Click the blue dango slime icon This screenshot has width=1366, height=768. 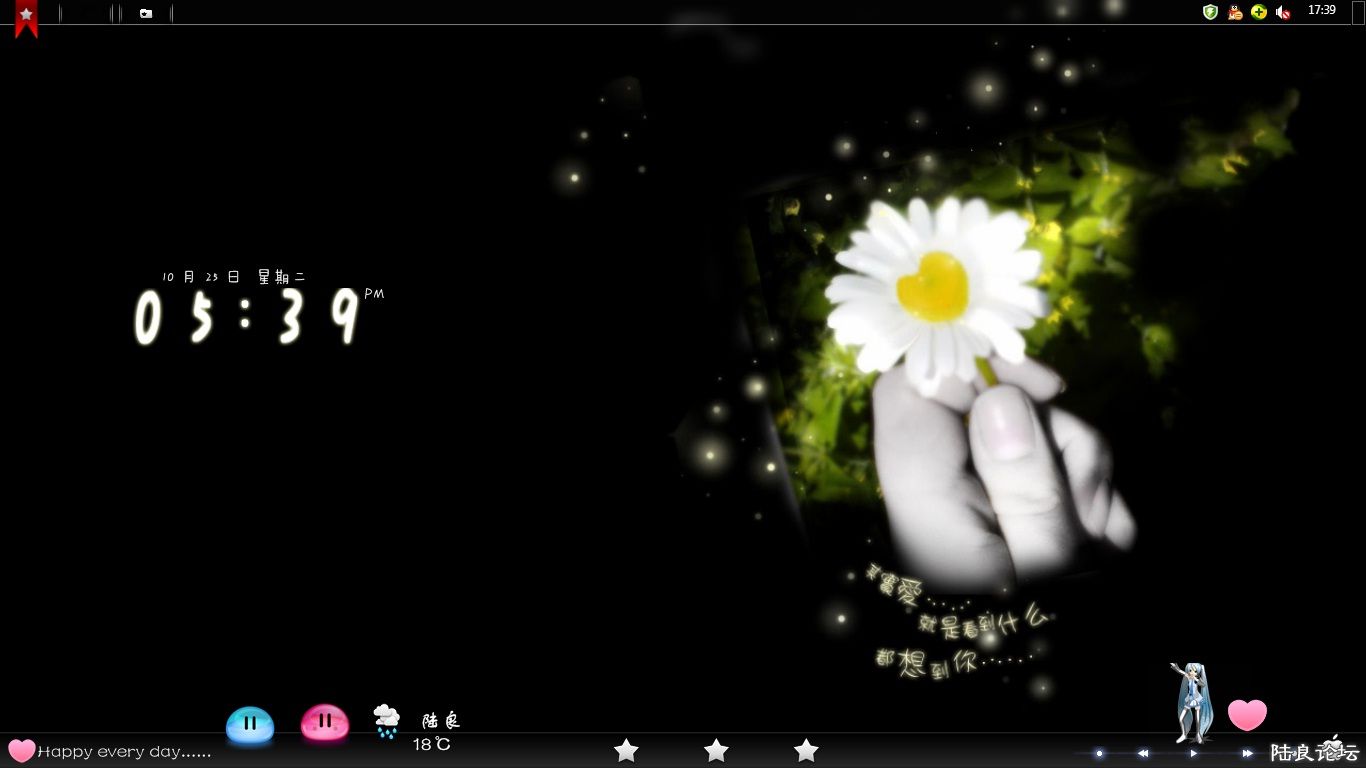250,724
